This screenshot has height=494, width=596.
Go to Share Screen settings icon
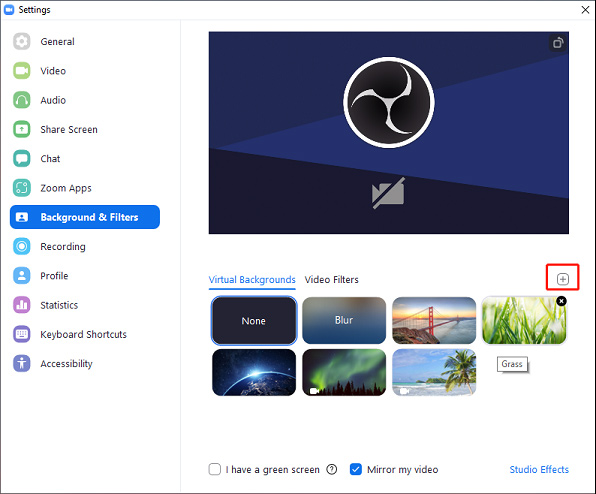pos(22,129)
